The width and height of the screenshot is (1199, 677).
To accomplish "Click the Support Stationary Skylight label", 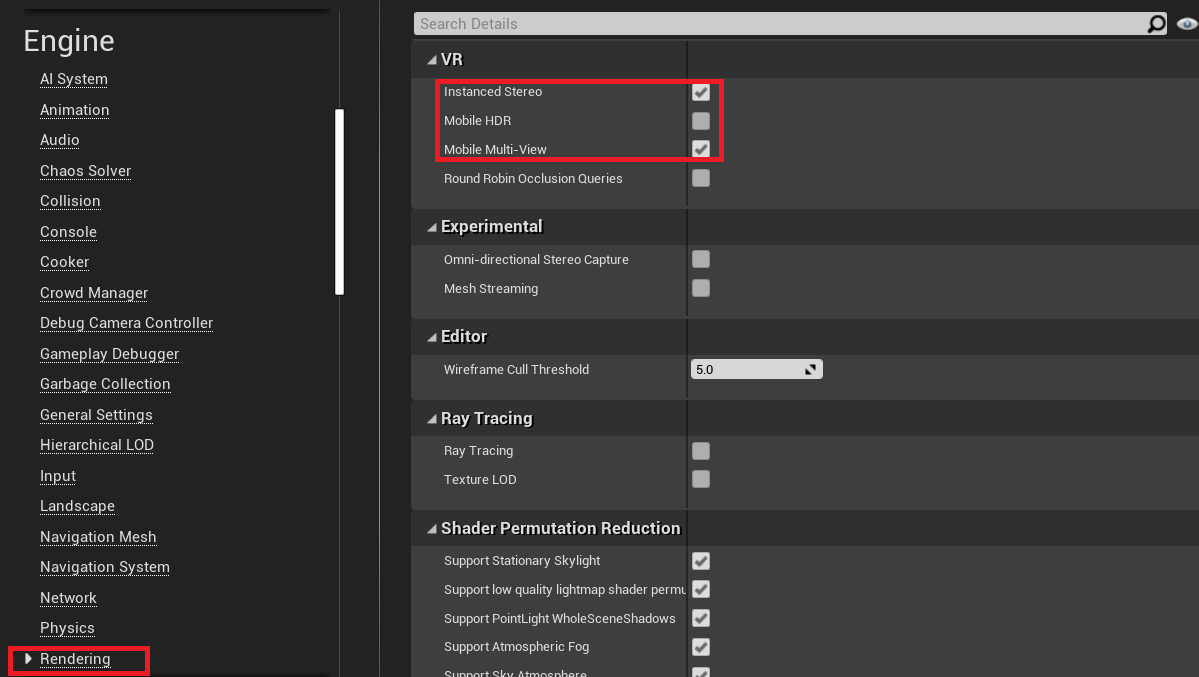I will click(522, 561).
